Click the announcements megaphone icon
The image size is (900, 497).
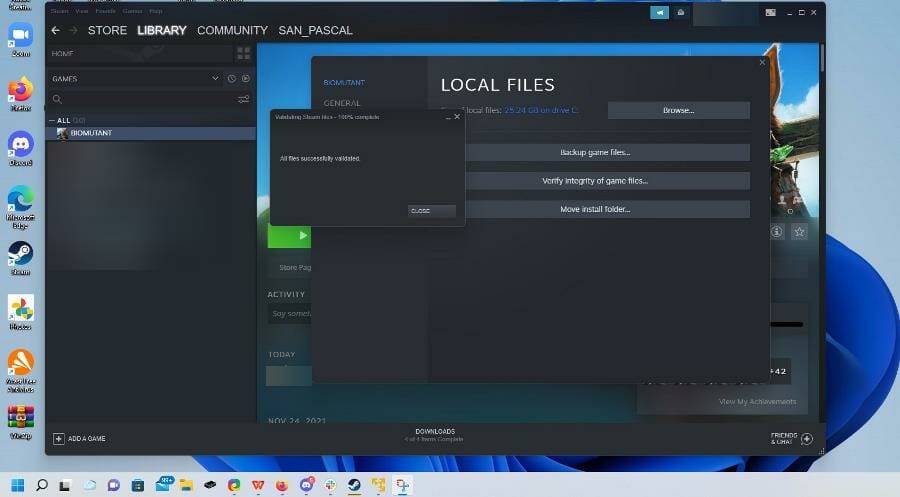pos(660,13)
